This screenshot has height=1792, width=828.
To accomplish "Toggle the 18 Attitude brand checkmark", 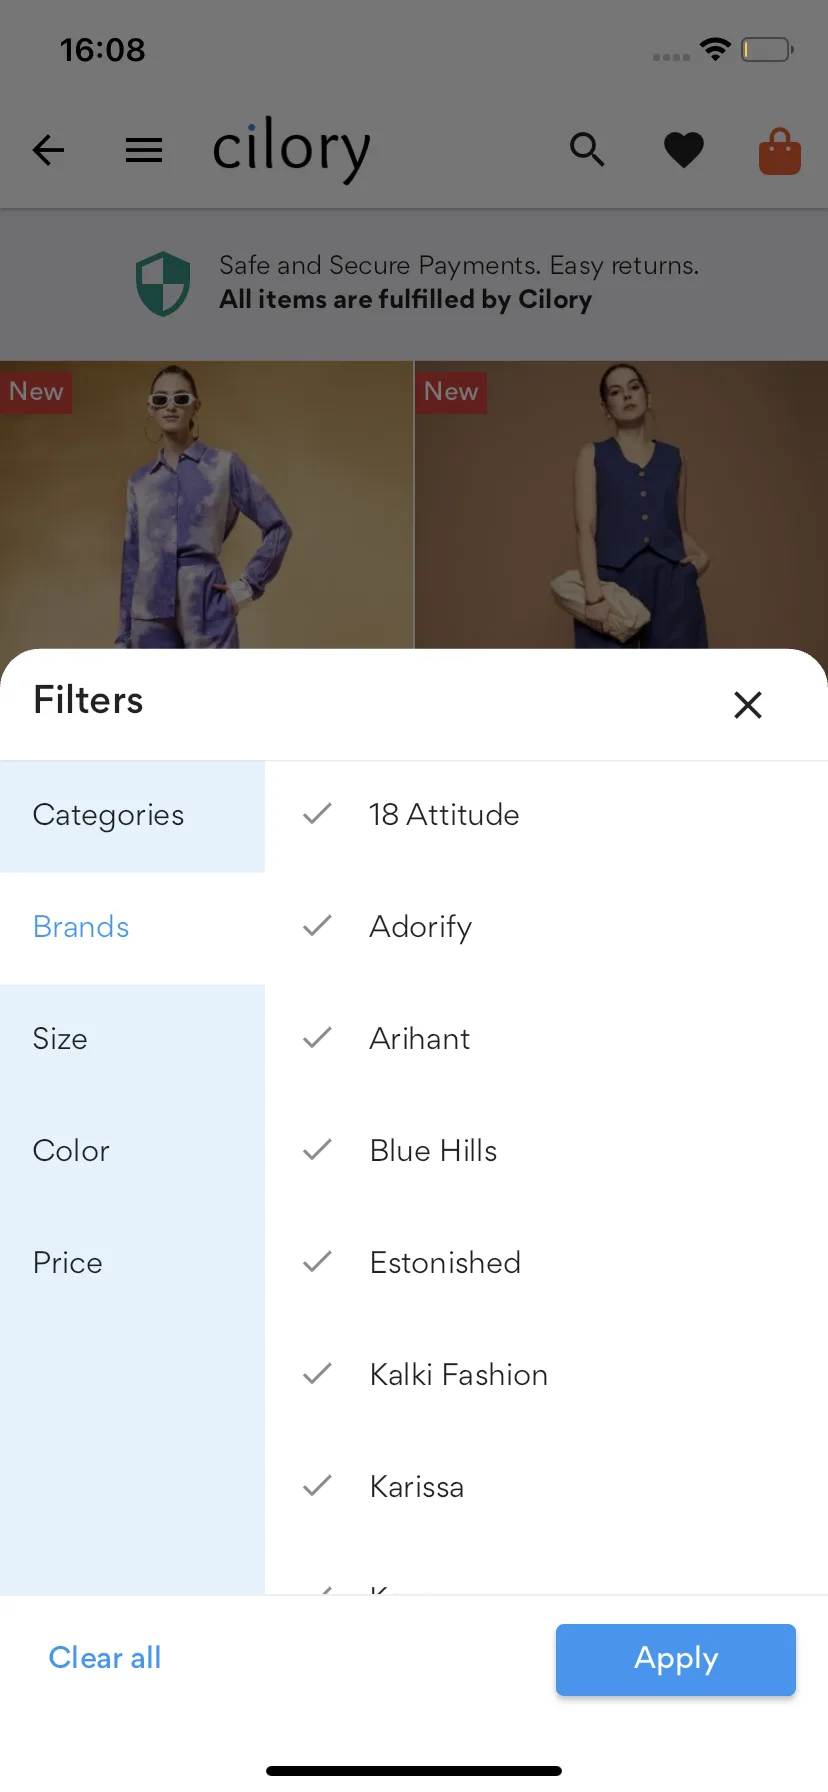I will point(317,815).
